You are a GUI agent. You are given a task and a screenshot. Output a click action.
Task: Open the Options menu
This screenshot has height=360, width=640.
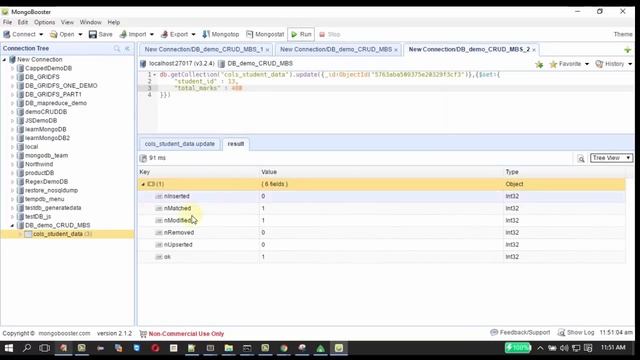point(44,22)
